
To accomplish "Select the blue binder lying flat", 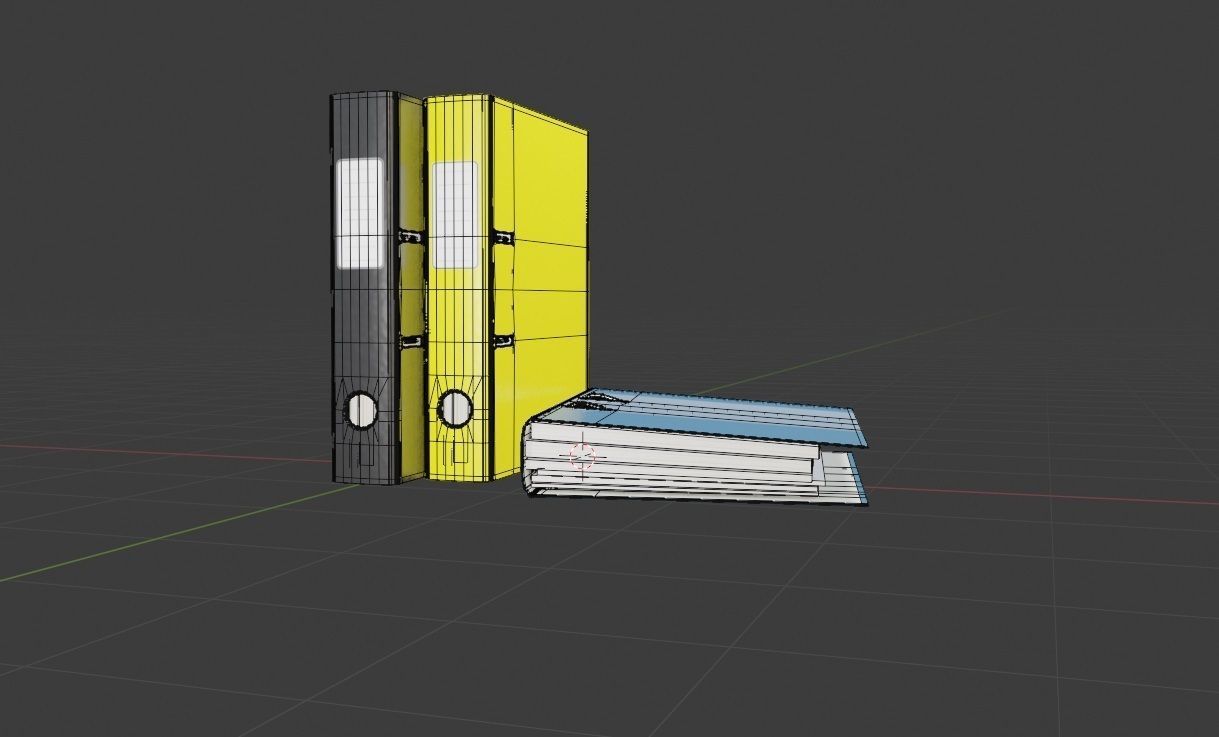I will 694,446.
